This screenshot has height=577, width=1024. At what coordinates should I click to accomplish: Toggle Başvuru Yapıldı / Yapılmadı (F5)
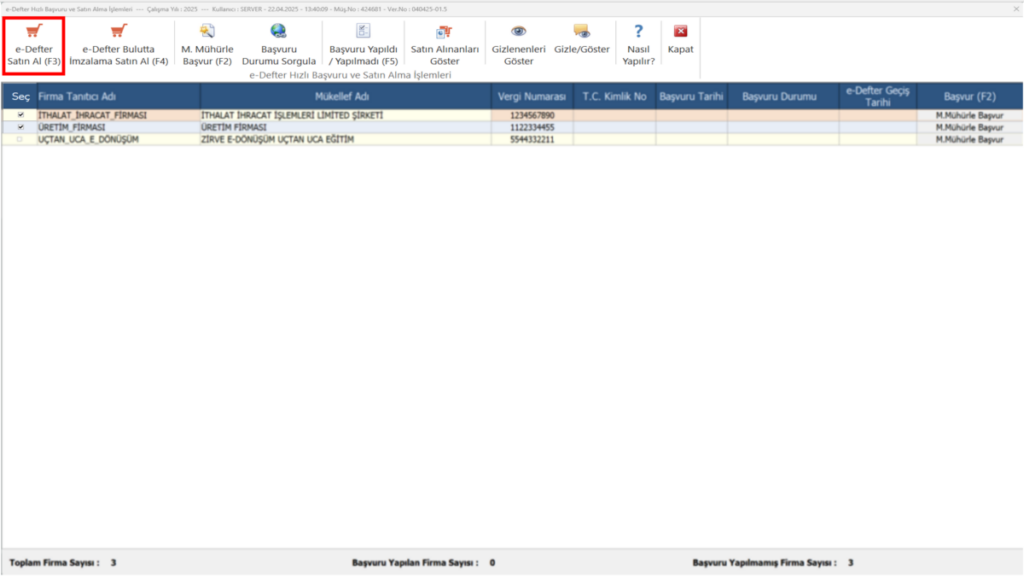363,45
